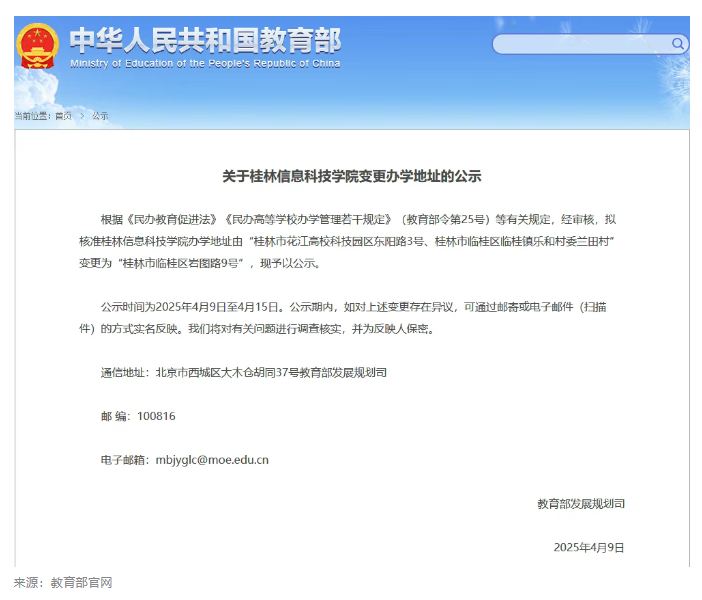Click the email address mbjyglc@moe.edu.cn
The width and height of the screenshot is (702, 600).
point(213,460)
